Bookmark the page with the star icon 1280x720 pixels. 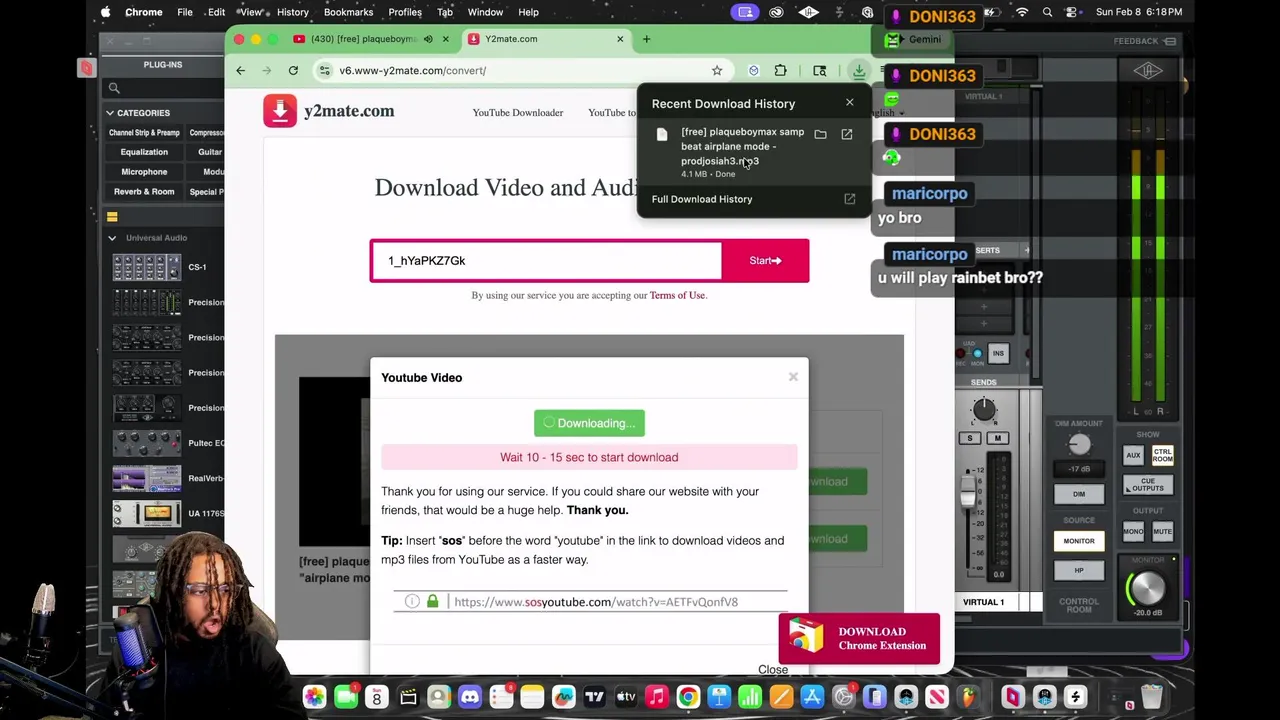click(x=717, y=70)
